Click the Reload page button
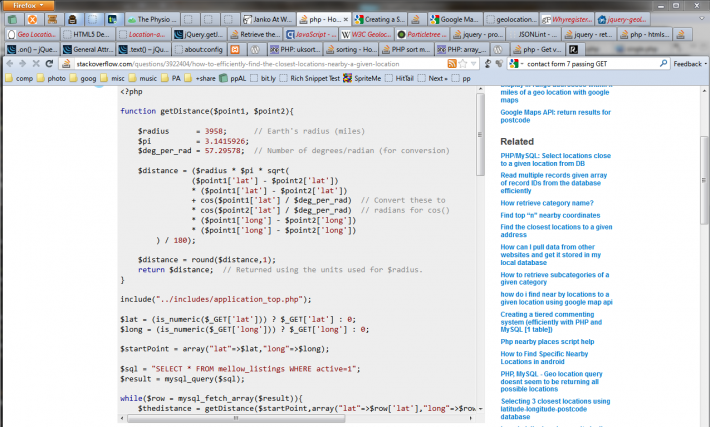 [49, 64]
